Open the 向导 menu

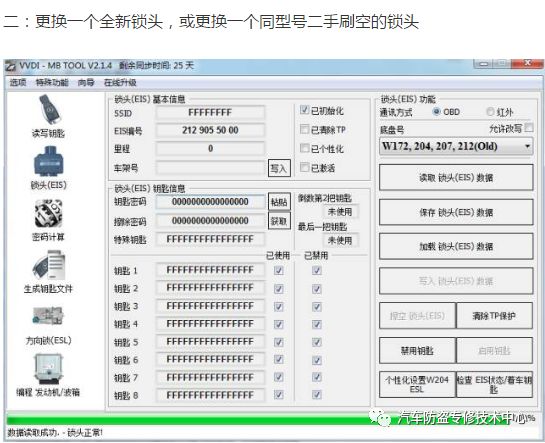click(86, 82)
